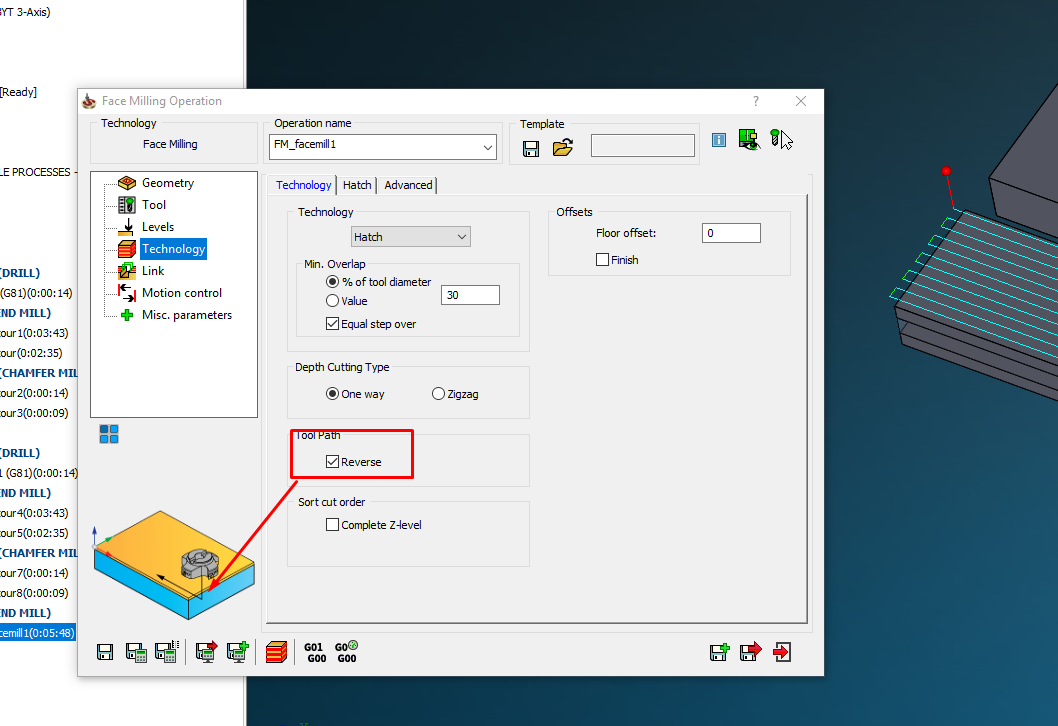
Task: Select the our4(0:03:43) operation in CAM tree
Action: [x=34, y=513]
